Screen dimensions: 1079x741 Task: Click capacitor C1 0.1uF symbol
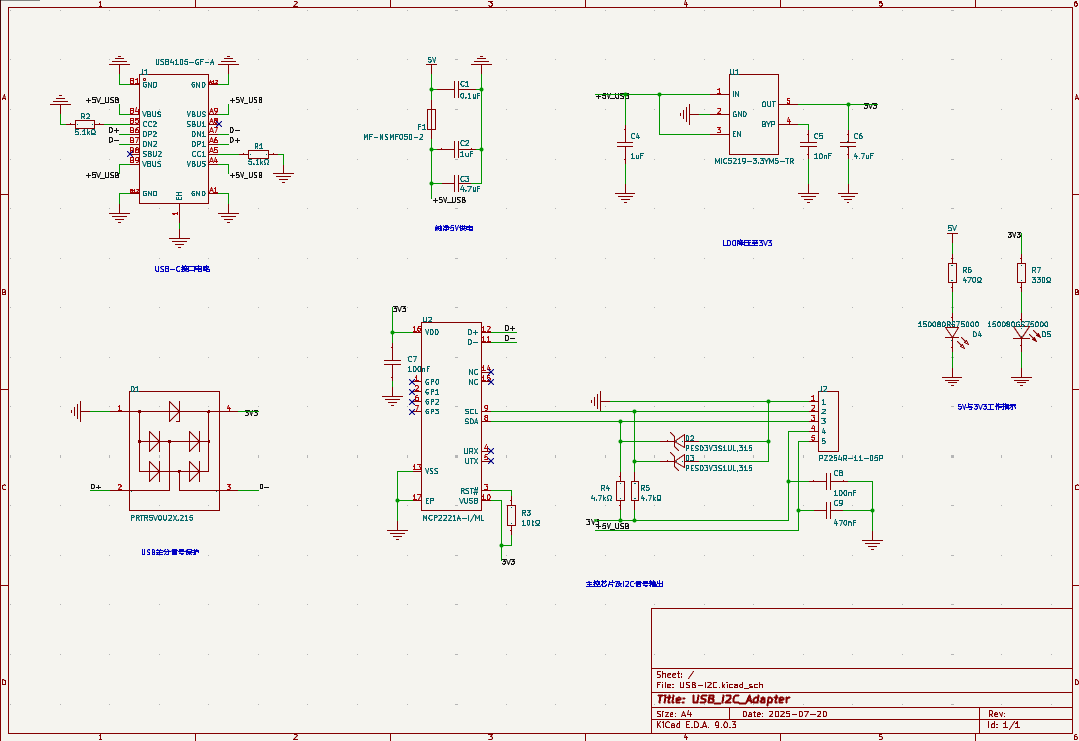[x=456, y=89]
